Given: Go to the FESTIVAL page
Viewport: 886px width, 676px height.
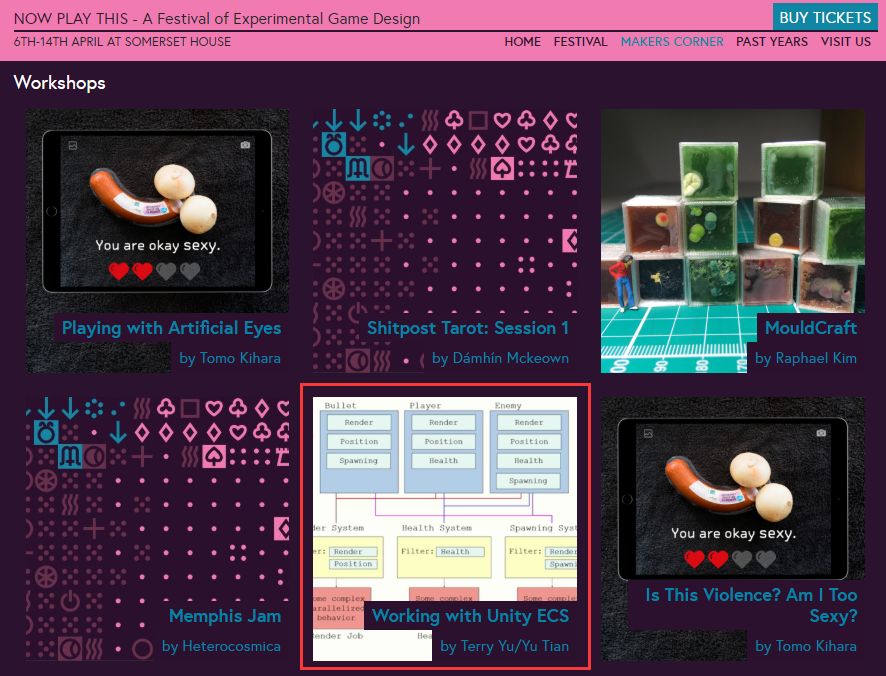Looking at the screenshot, I should (x=580, y=42).
